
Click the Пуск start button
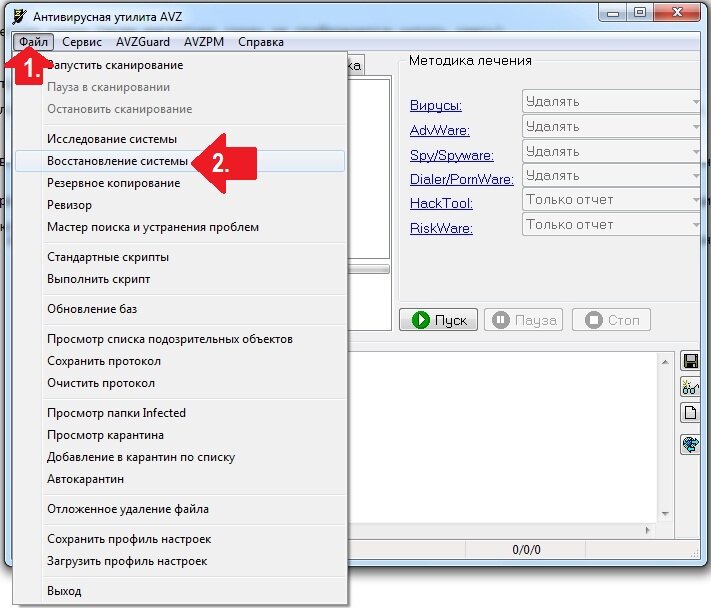[438, 320]
